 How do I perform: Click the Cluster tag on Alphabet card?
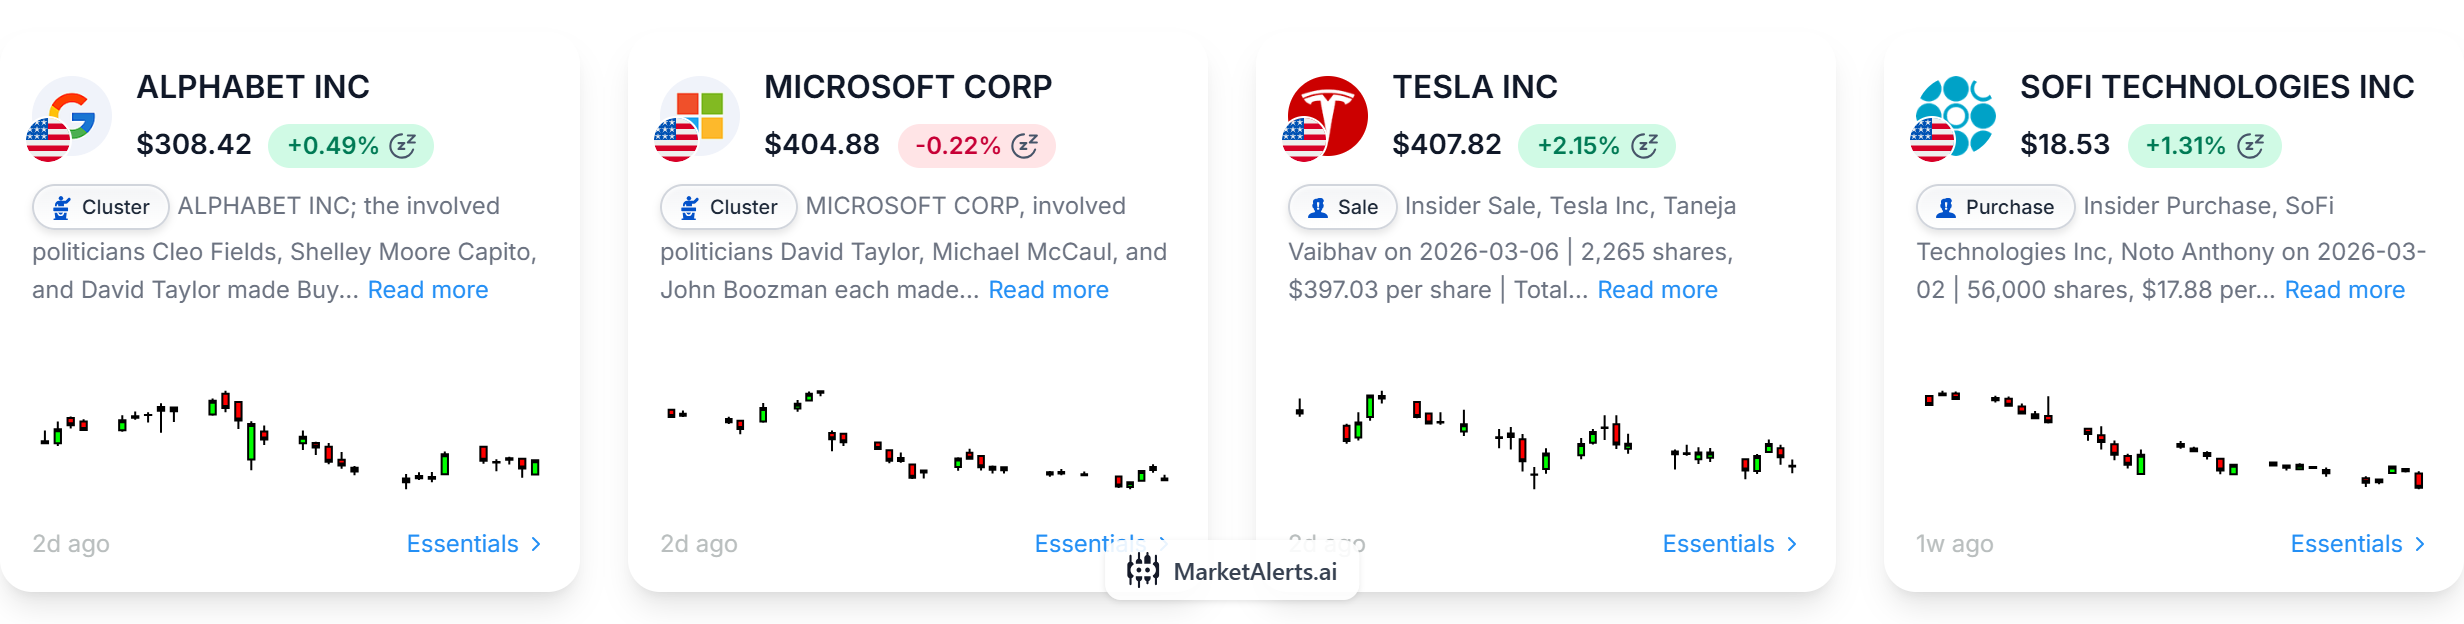pyautogui.click(x=101, y=207)
